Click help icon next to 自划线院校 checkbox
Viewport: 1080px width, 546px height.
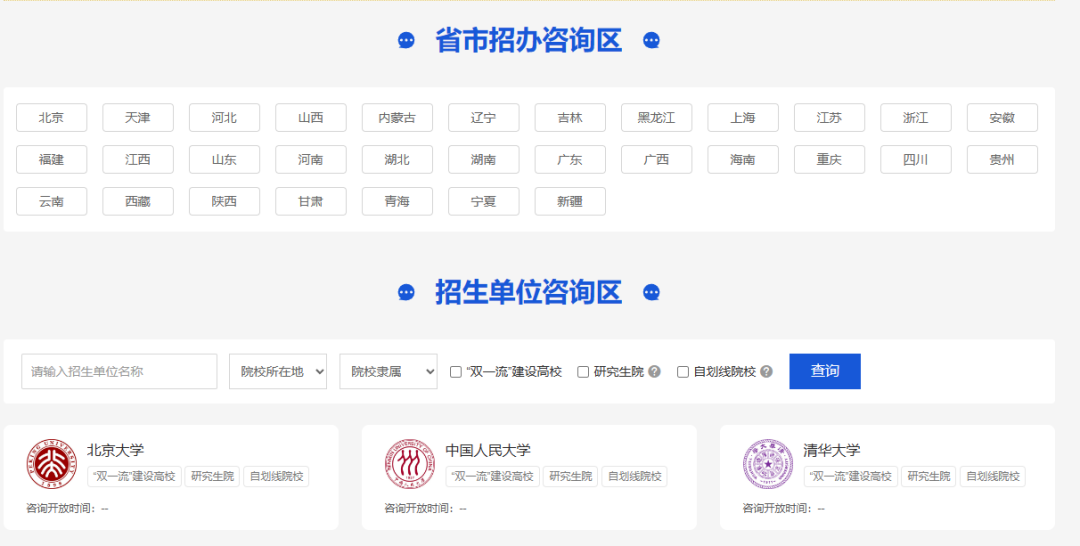tap(766, 372)
